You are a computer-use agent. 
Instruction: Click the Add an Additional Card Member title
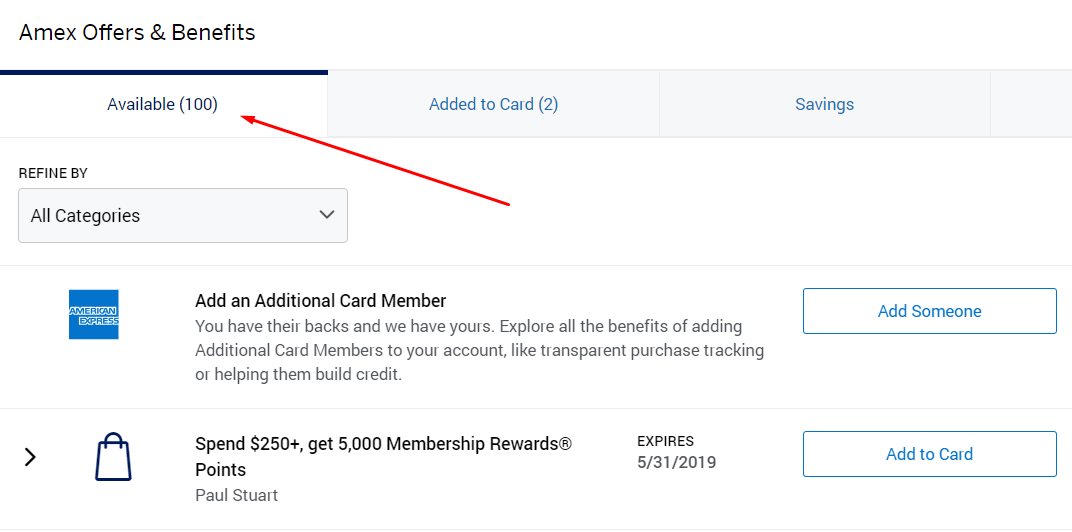[x=320, y=301]
